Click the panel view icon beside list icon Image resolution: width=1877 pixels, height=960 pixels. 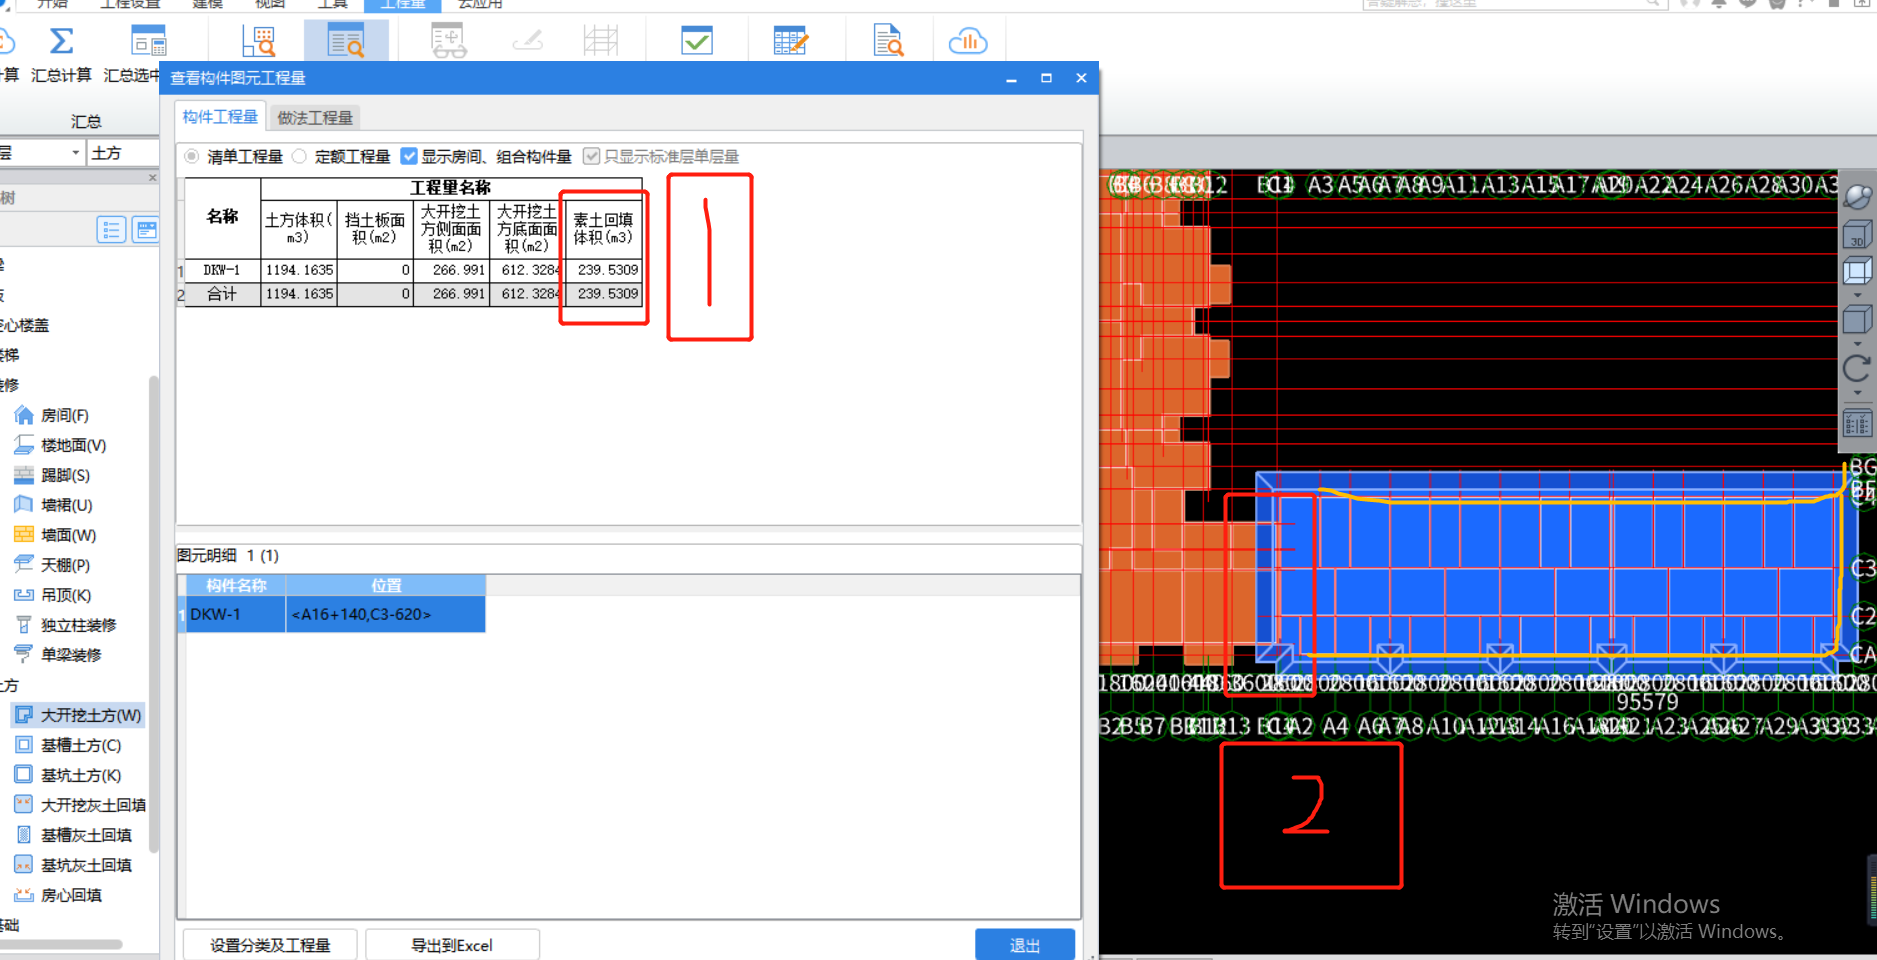click(x=146, y=230)
